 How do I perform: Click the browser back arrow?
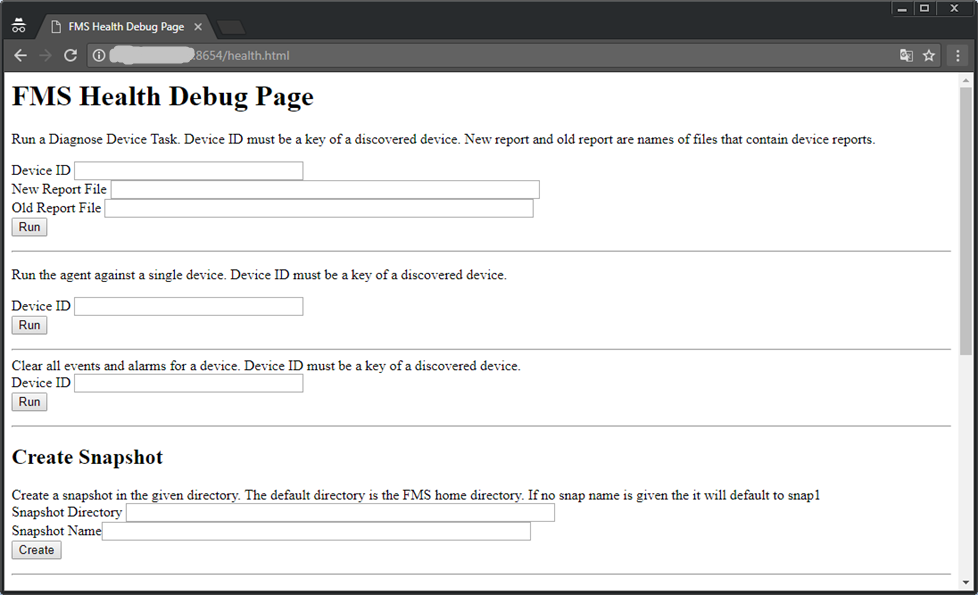click(21, 56)
